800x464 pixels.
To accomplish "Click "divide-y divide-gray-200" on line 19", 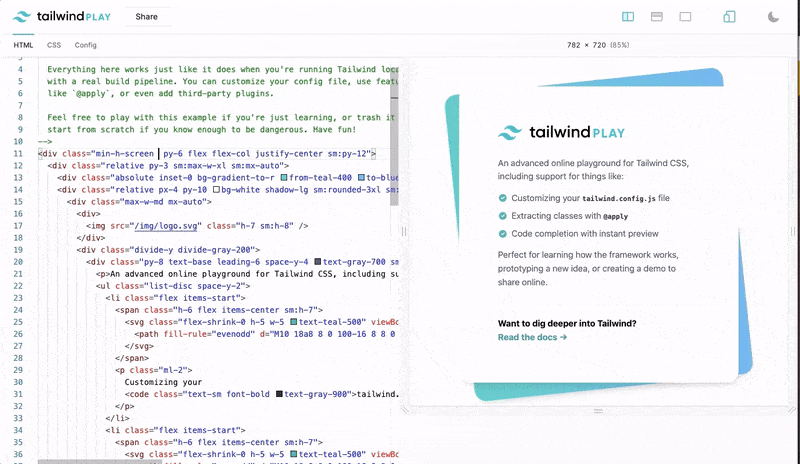I will tap(193, 250).
